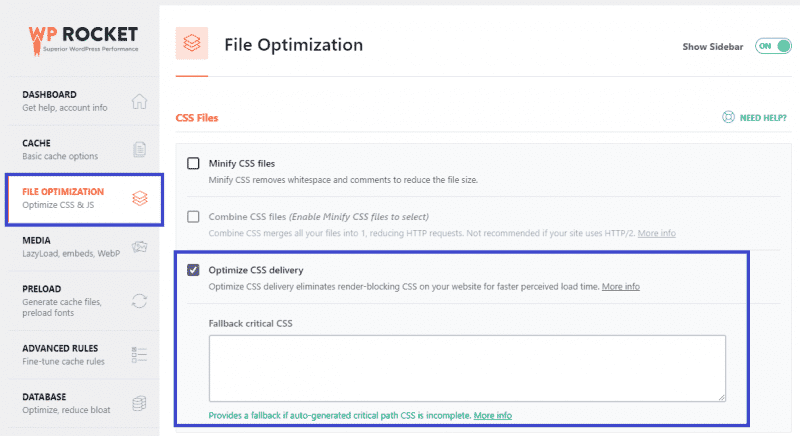Click inside the Fallback critical CSS textarea
The width and height of the screenshot is (800, 436).
(x=467, y=368)
